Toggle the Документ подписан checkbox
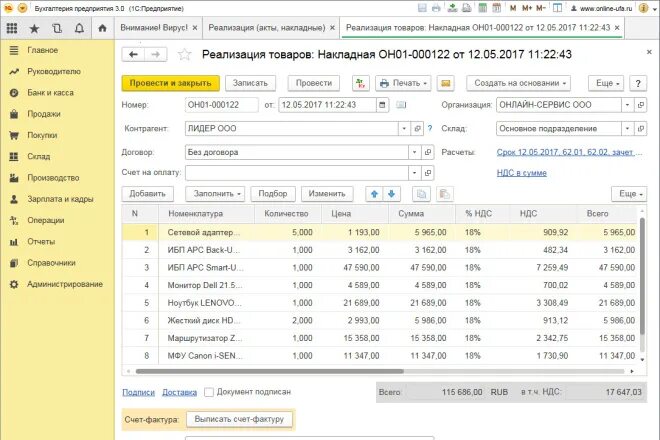 pyautogui.click(x=209, y=392)
